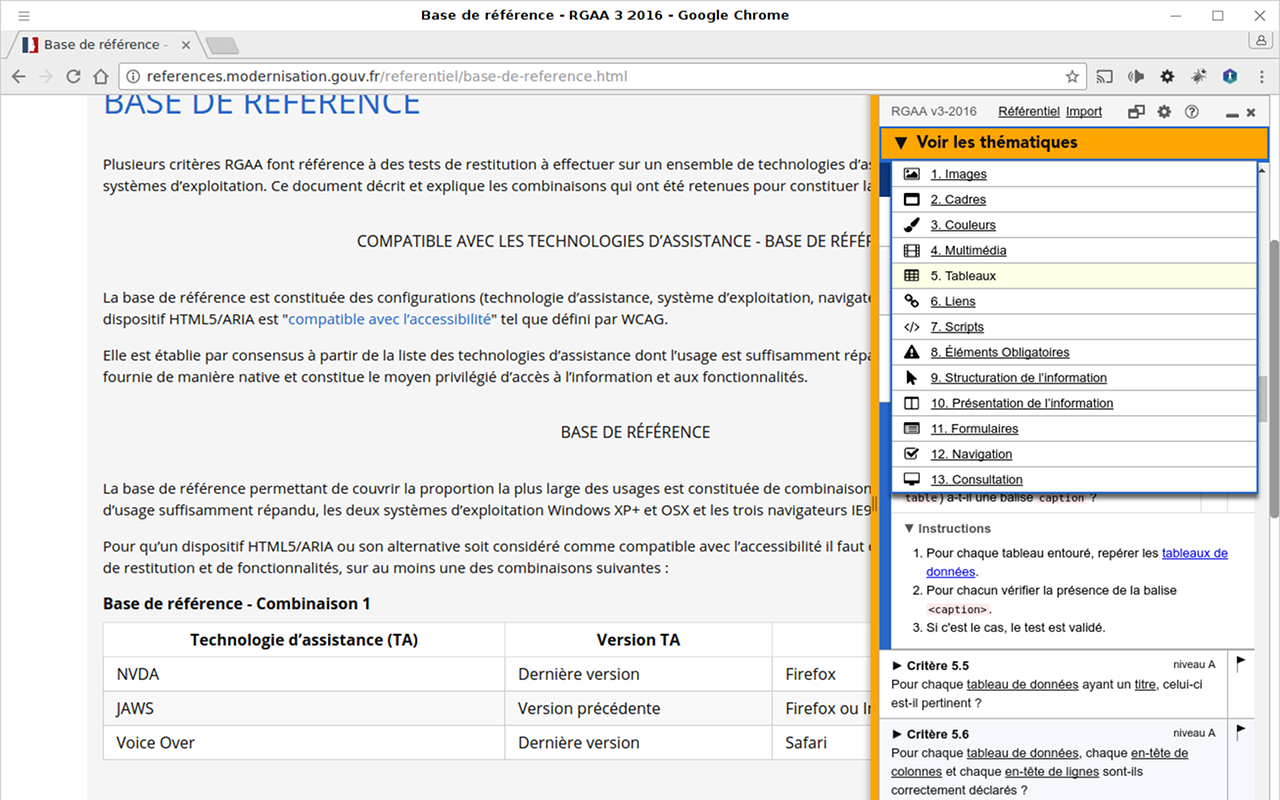The image size is (1280, 800).
Task: Select the 'Base de référence' browser tab
Action: coord(107,45)
